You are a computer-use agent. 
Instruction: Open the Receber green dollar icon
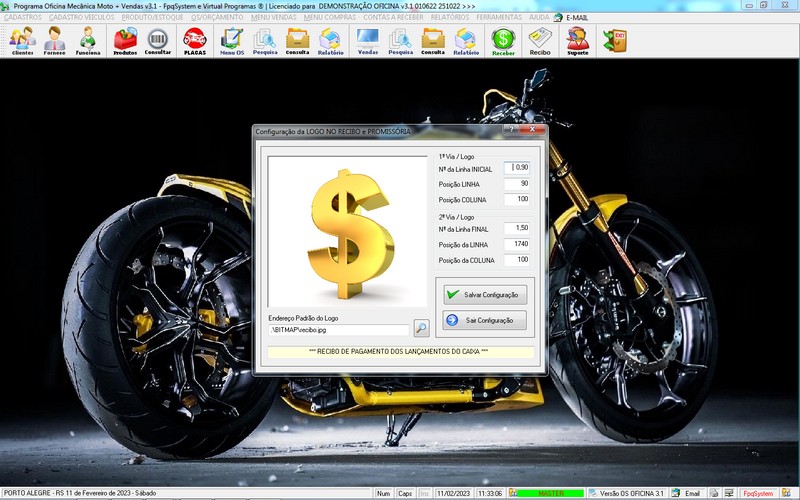503,41
